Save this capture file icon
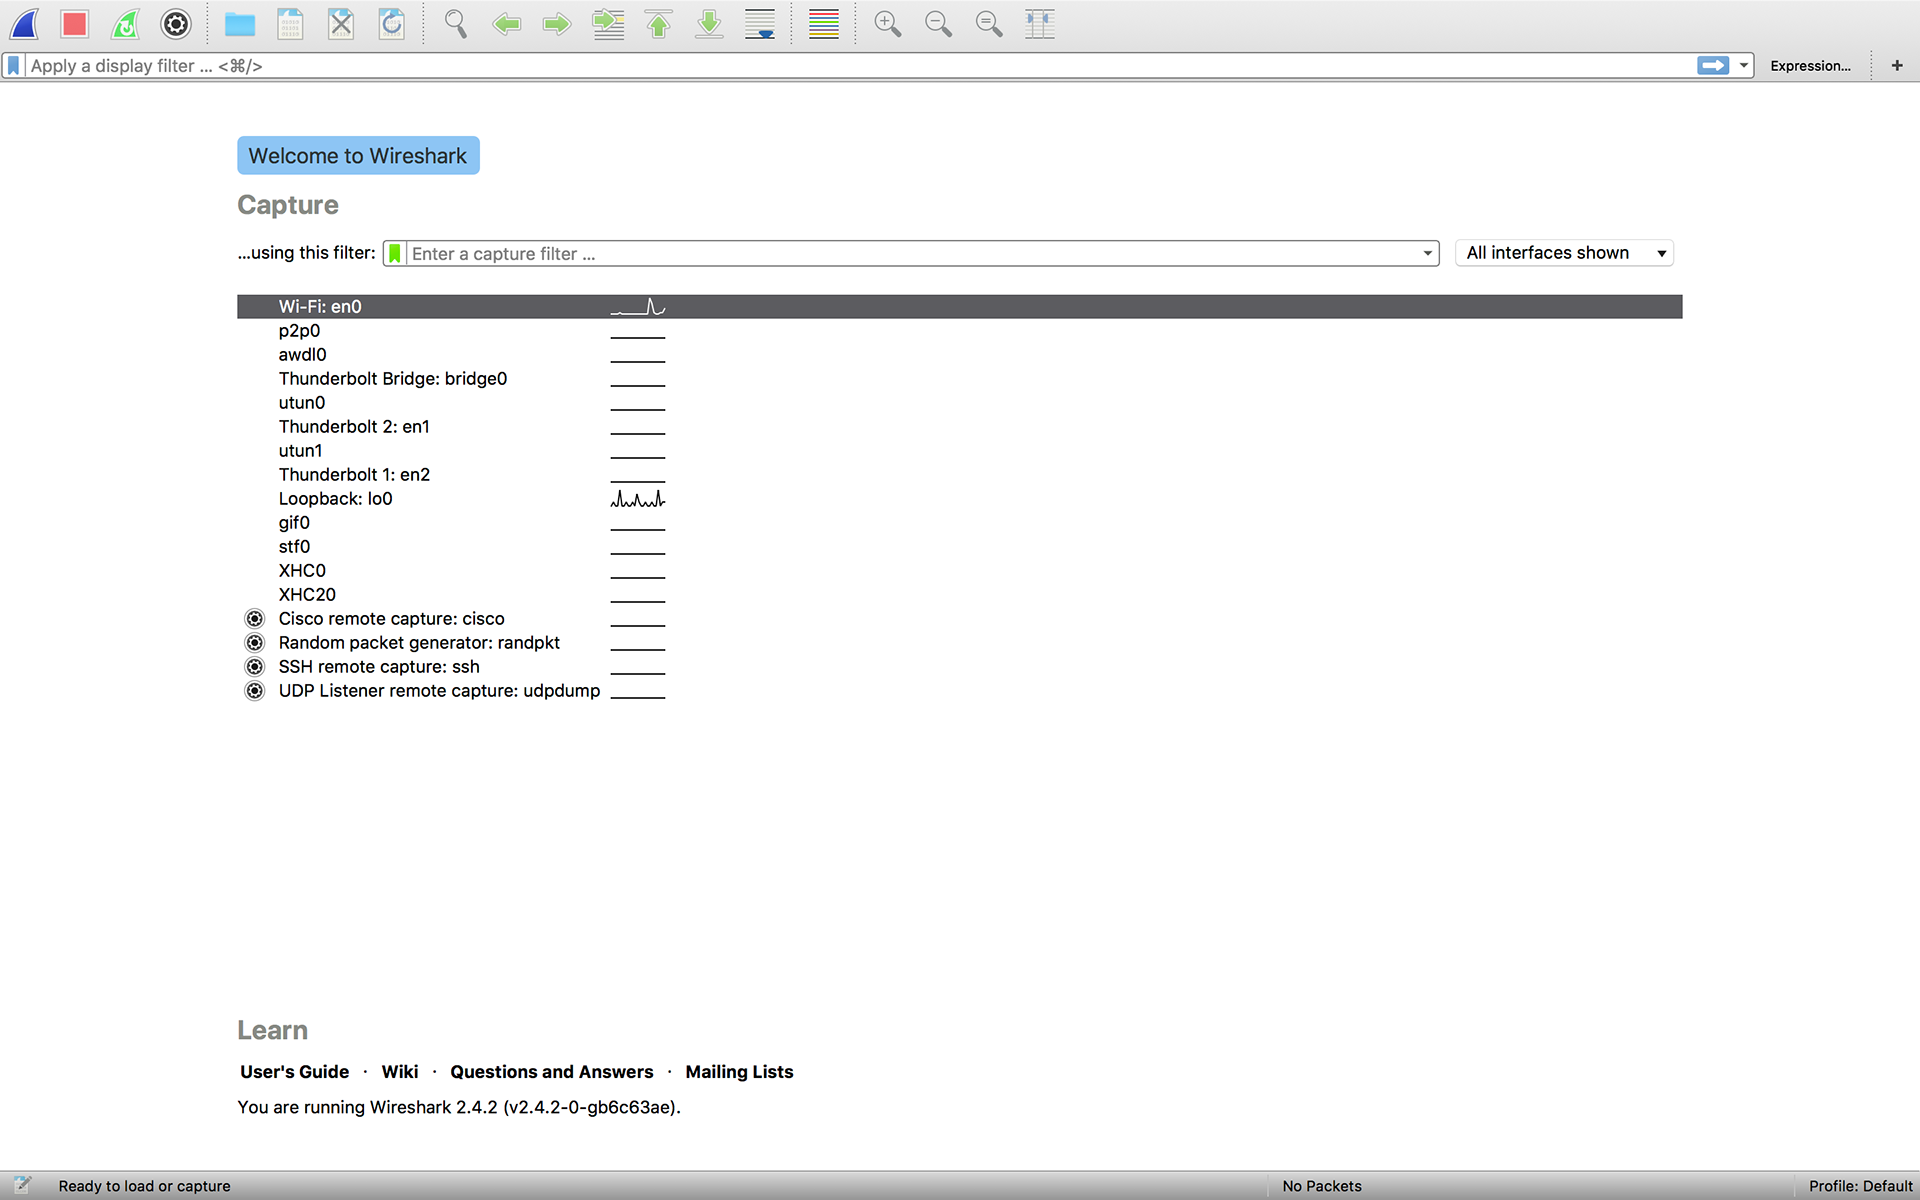Screen dimensions: 1920x1200 [x=290, y=24]
